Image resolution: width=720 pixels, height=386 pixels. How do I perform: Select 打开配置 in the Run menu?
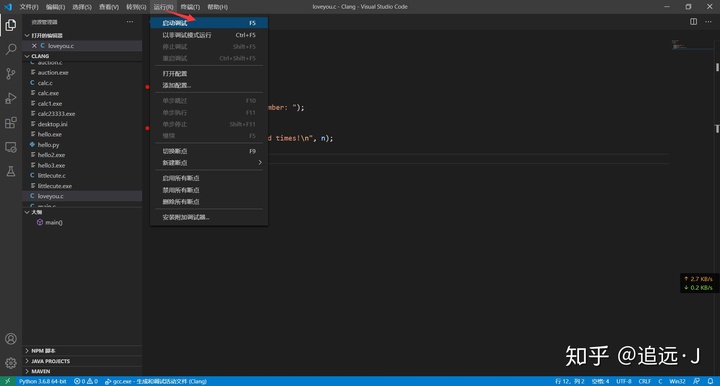point(209,73)
